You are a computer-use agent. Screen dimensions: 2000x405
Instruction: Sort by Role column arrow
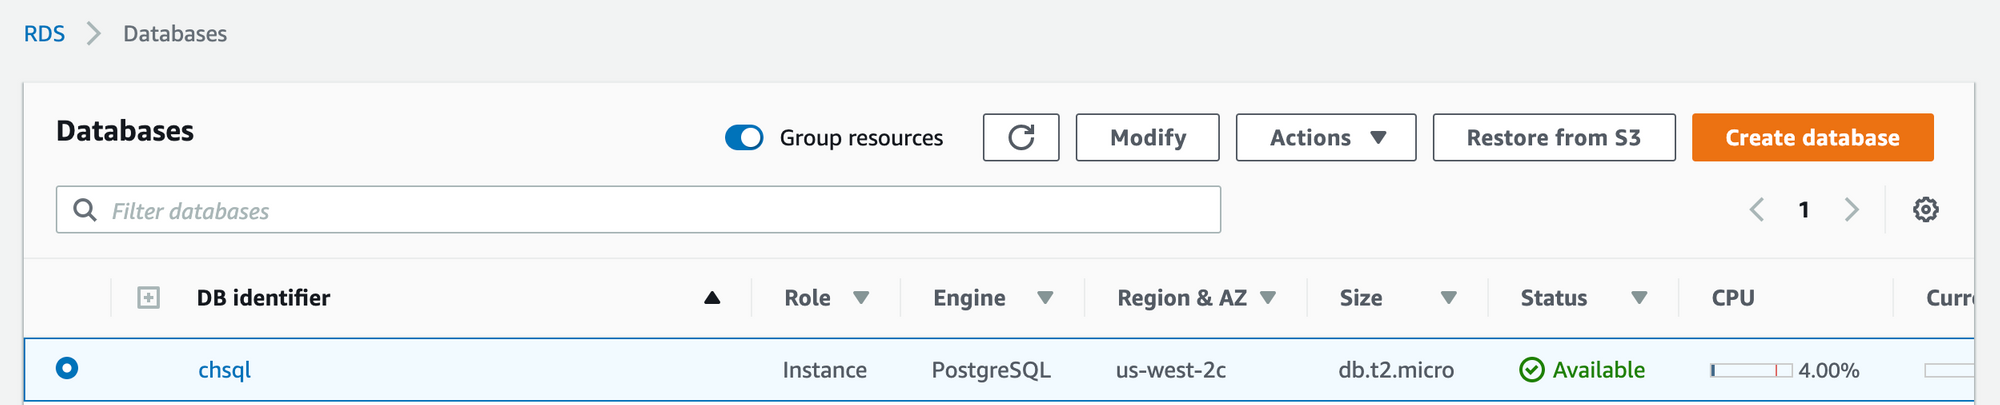pos(861,298)
